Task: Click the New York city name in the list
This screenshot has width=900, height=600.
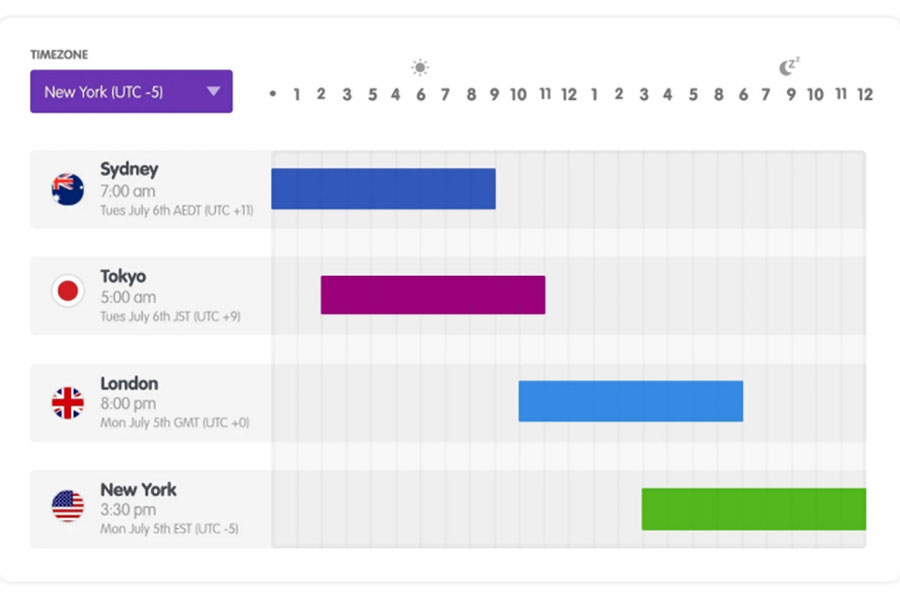Action: tap(138, 490)
